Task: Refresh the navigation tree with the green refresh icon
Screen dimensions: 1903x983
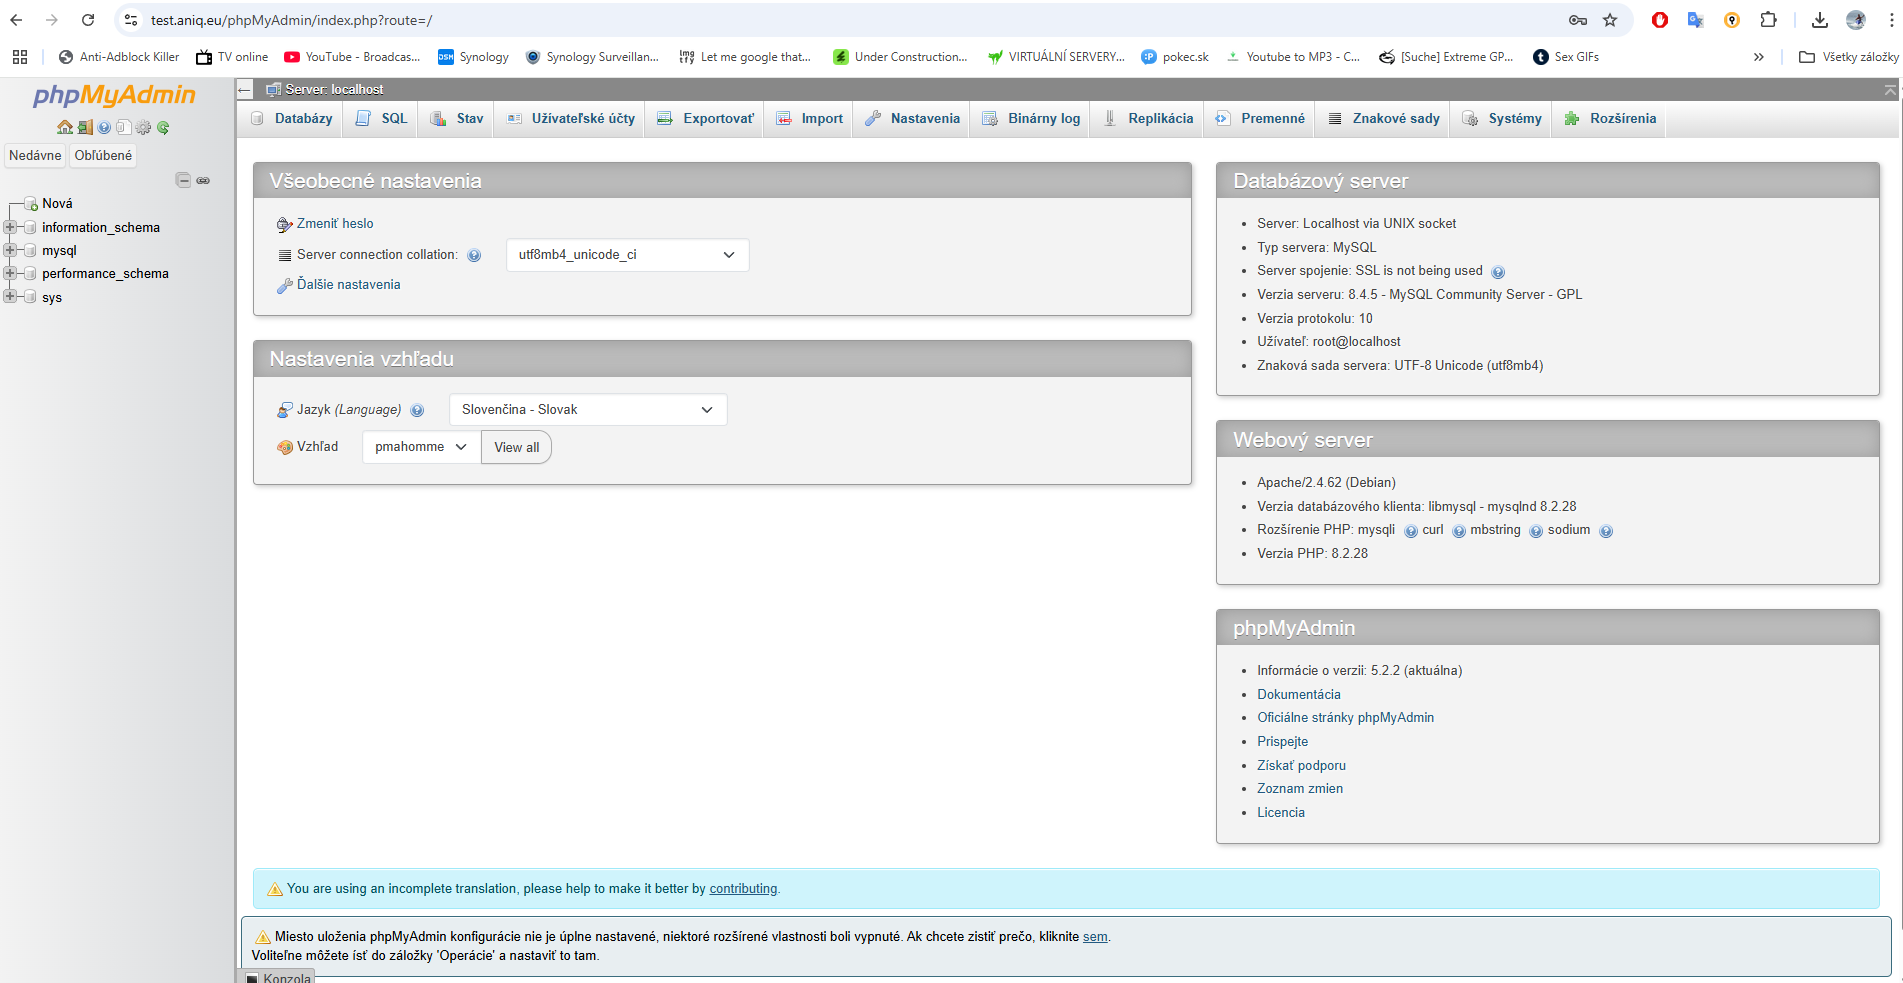Action: (162, 126)
